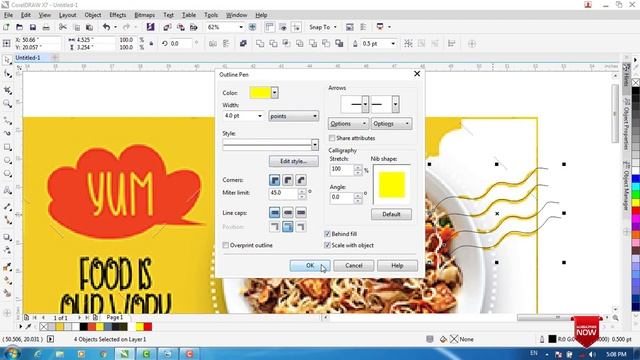Choose the mitered corners option

click(x=275, y=180)
